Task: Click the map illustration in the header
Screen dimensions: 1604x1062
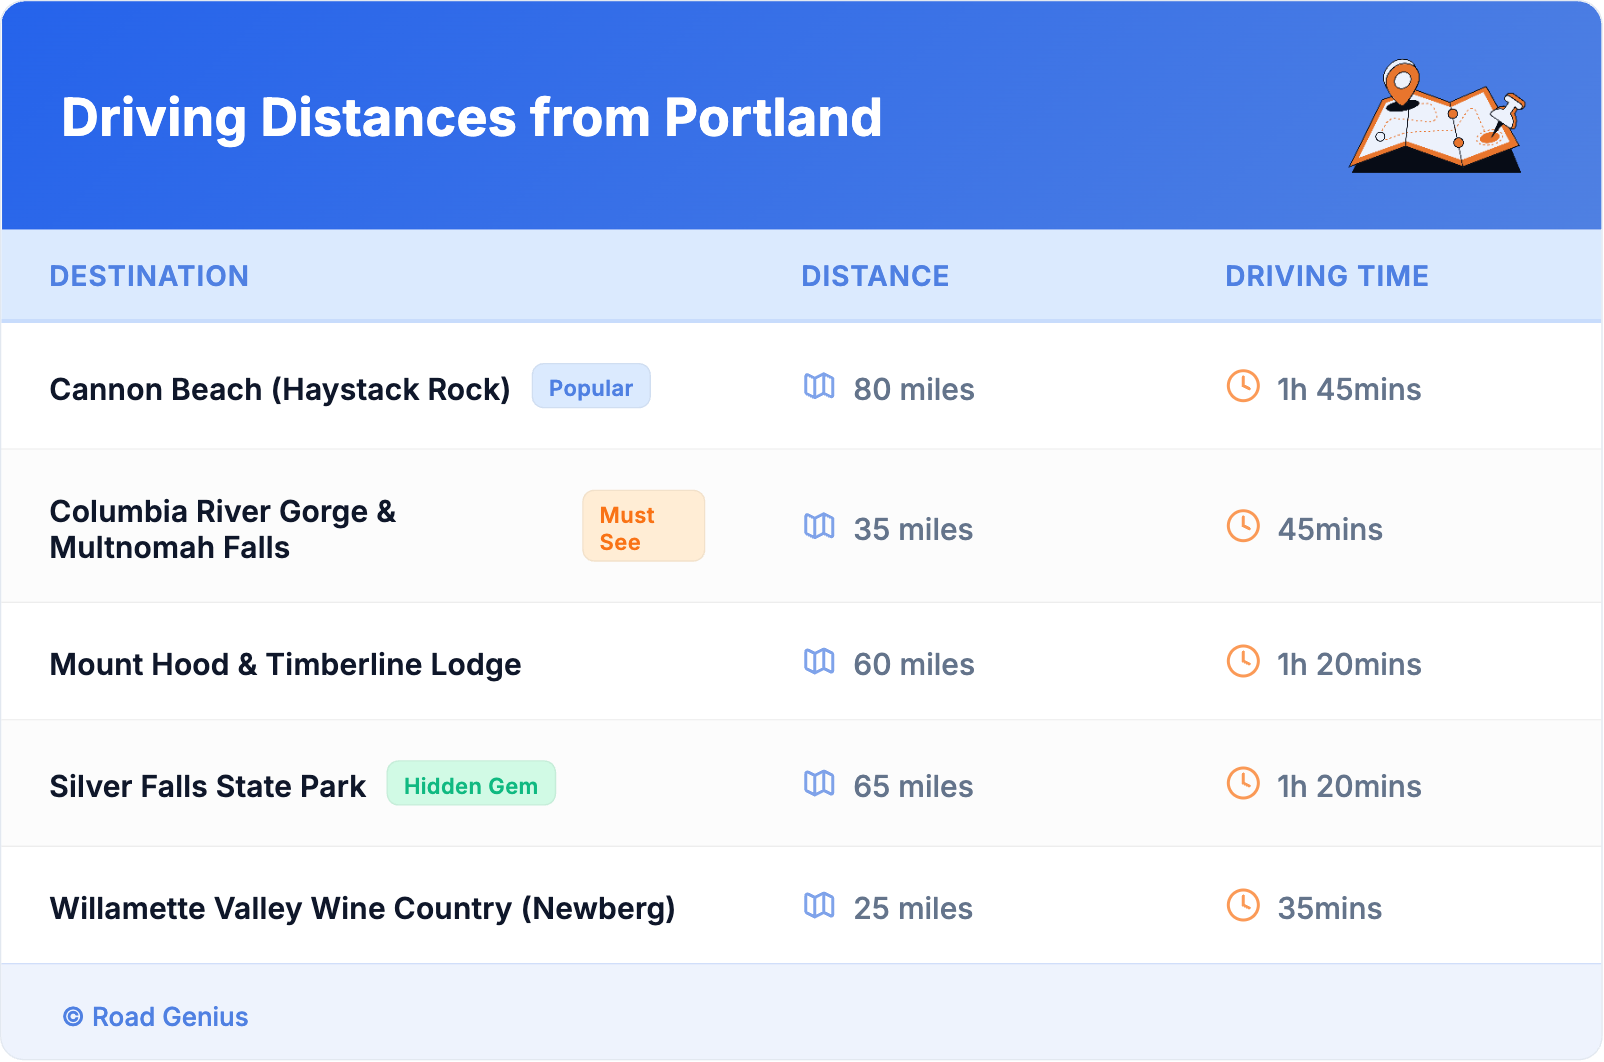Action: pos(1436,118)
